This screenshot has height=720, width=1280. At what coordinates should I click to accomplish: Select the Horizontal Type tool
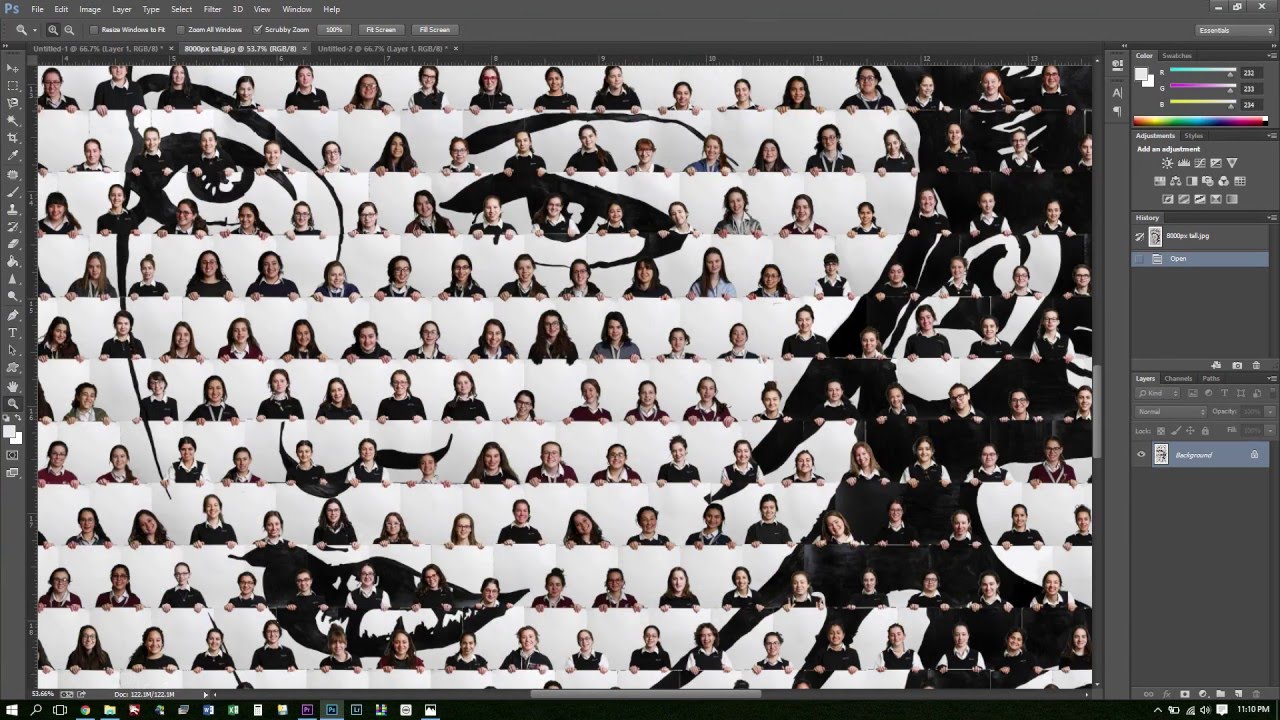tap(13, 333)
